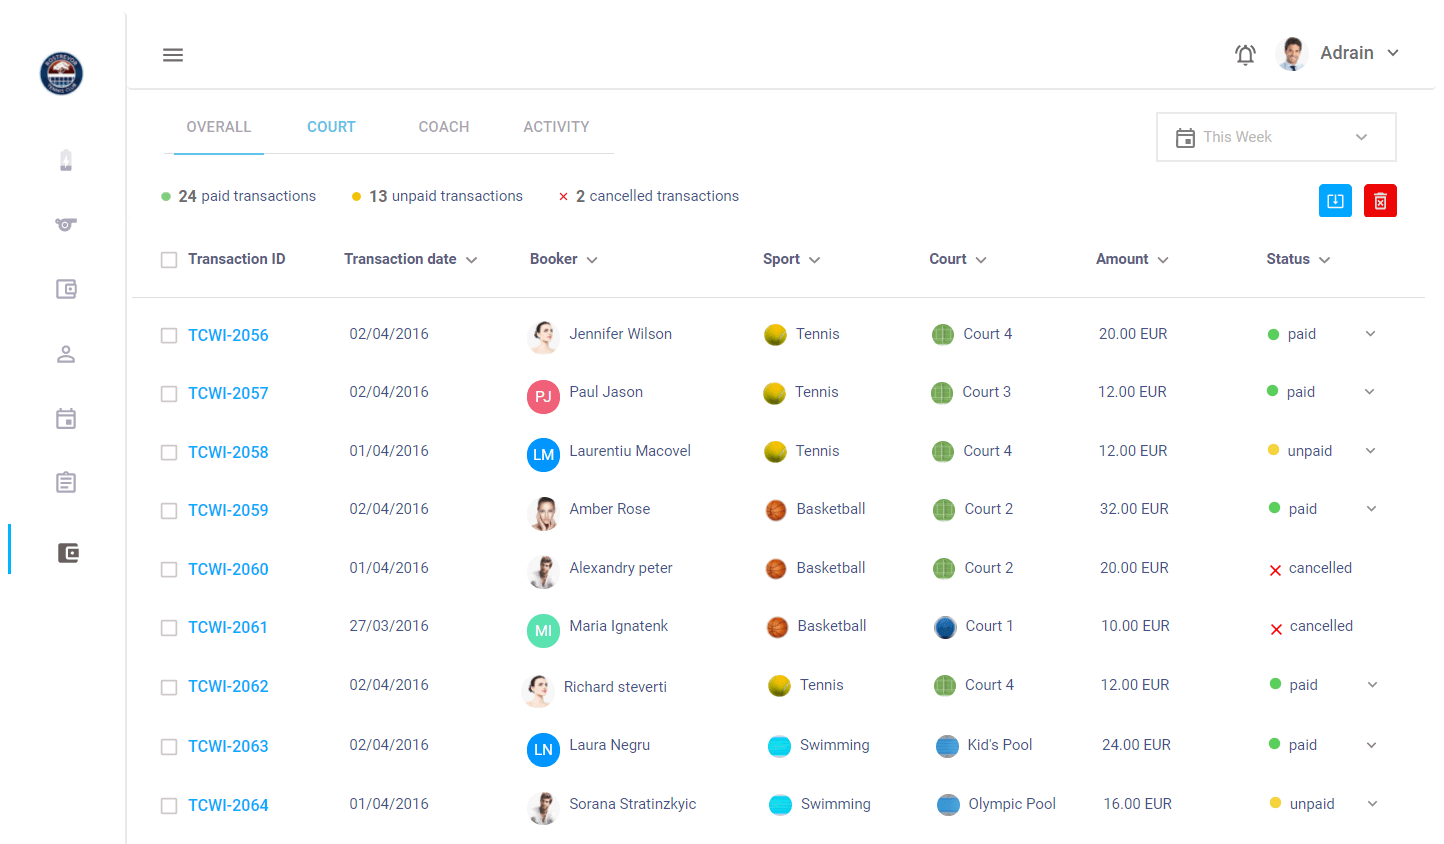Open transaction TCWI-2056 link
The height and width of the screenshot is (844, 1444).
228,335
